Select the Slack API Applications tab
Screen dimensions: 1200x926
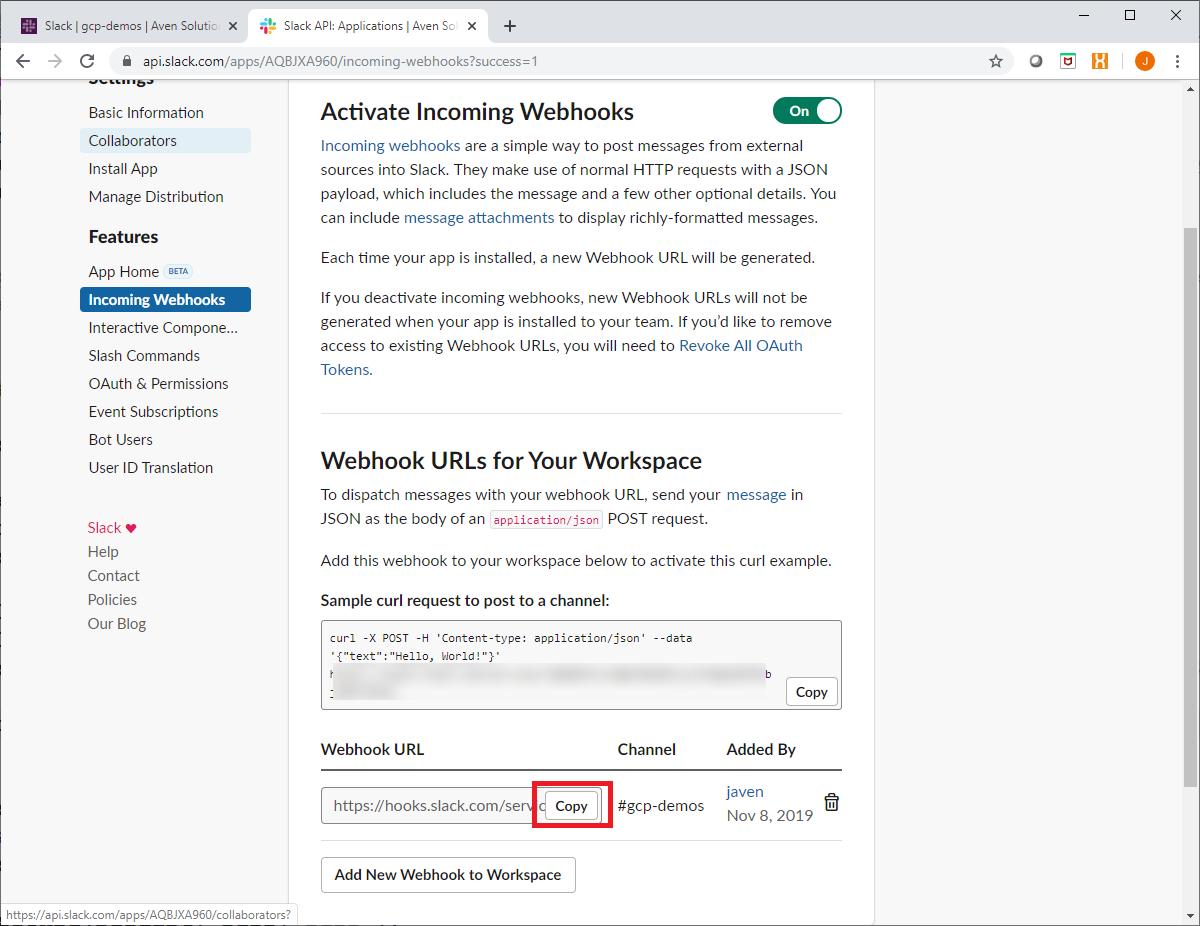click(368, 26)
